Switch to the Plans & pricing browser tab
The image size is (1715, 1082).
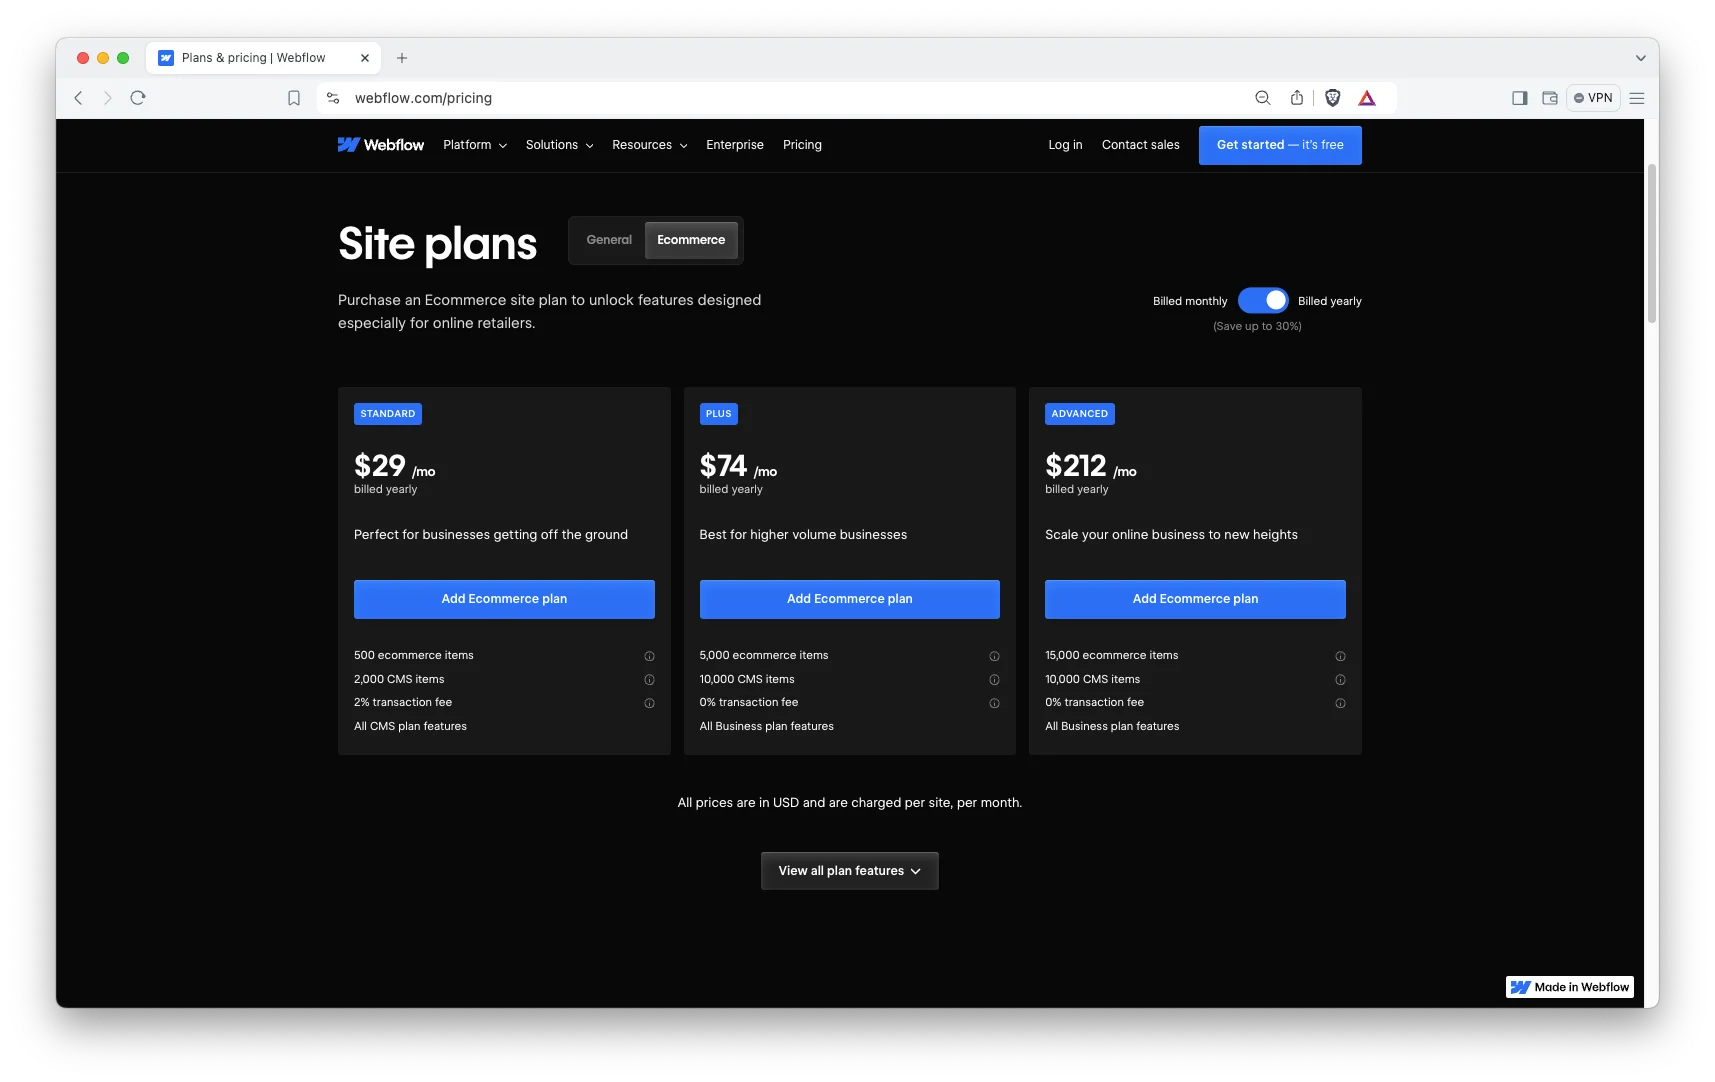click(x=253, y=58)
